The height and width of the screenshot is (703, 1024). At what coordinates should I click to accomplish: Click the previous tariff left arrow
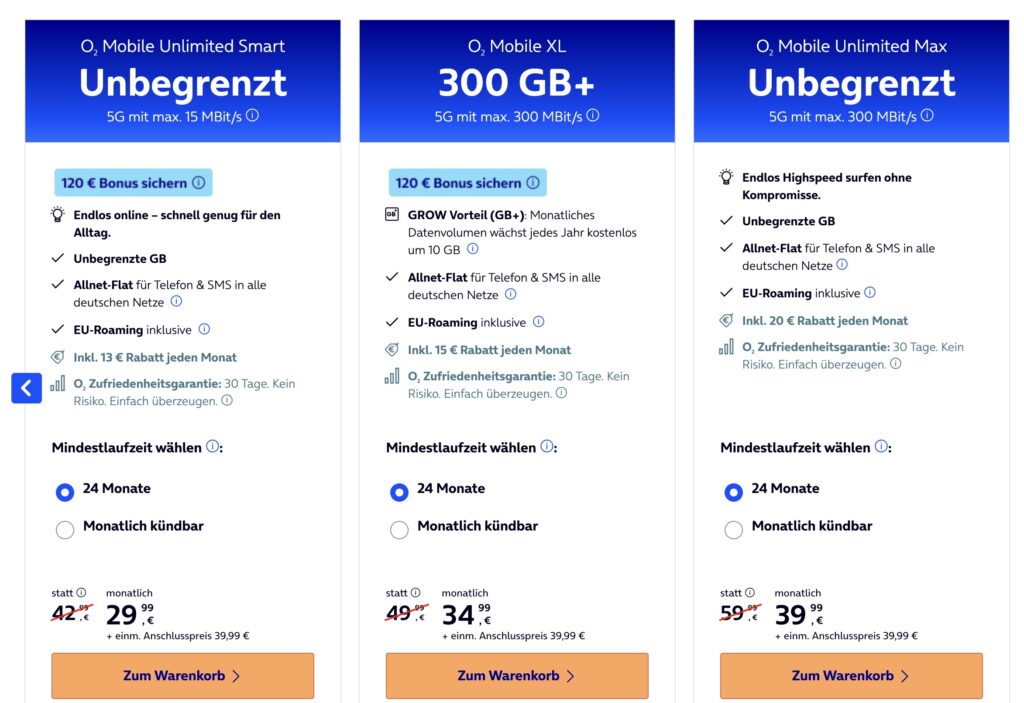coord(26,387)
